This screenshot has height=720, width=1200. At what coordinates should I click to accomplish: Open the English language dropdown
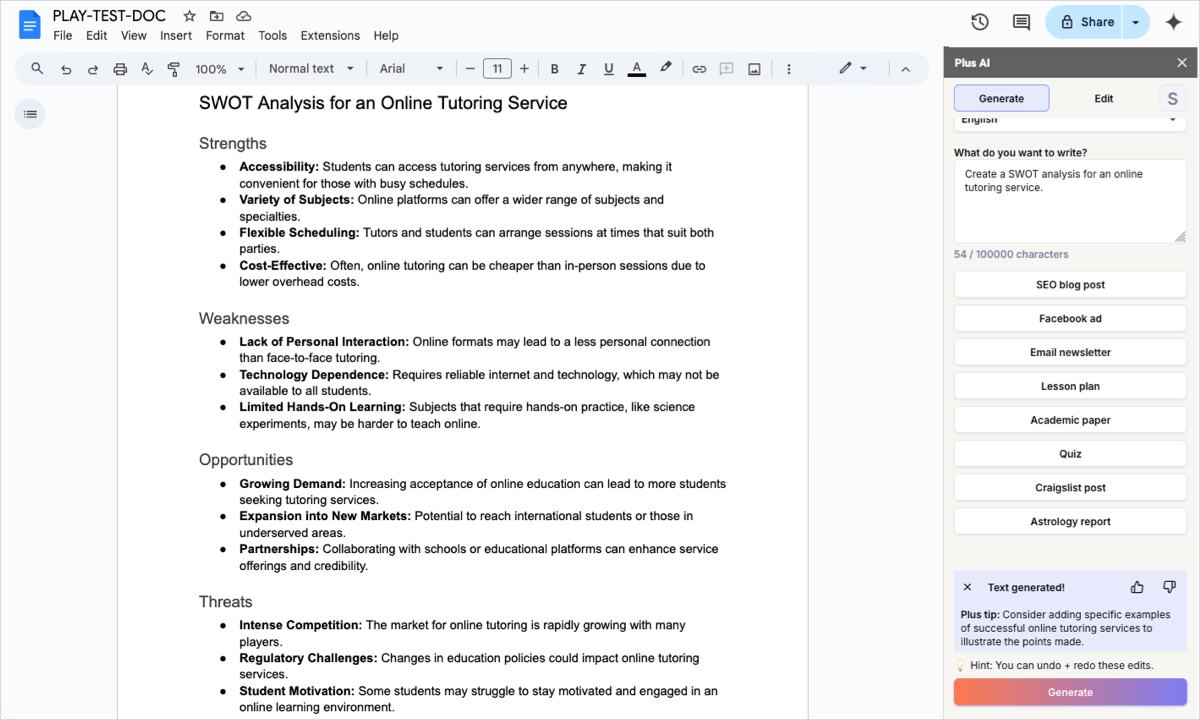click(x=1070, y=120)
